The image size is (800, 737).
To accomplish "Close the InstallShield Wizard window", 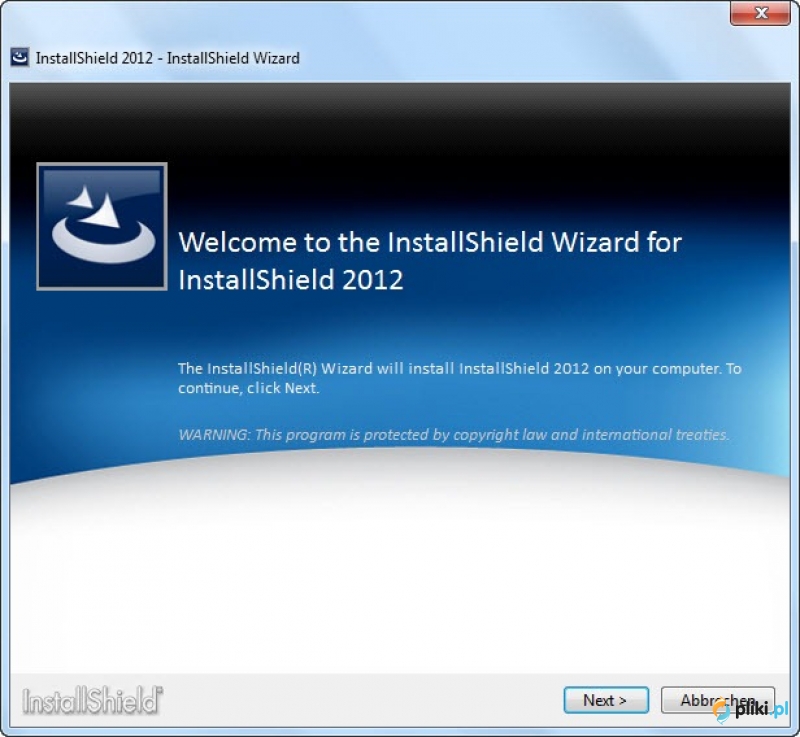I will [x=760, y=13].
